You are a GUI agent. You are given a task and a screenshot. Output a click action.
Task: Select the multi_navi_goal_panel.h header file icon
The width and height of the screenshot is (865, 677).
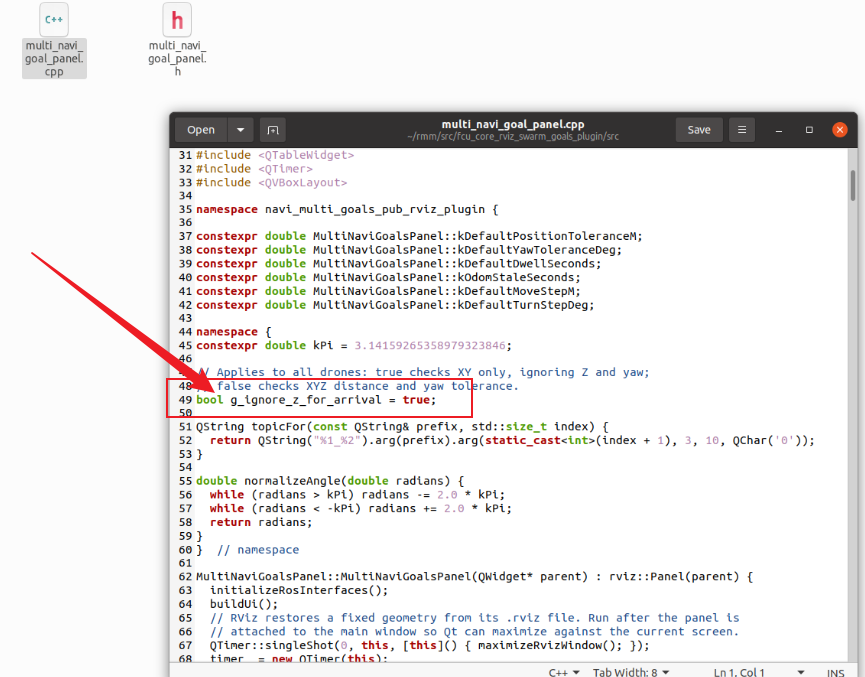tap(177, 40)
